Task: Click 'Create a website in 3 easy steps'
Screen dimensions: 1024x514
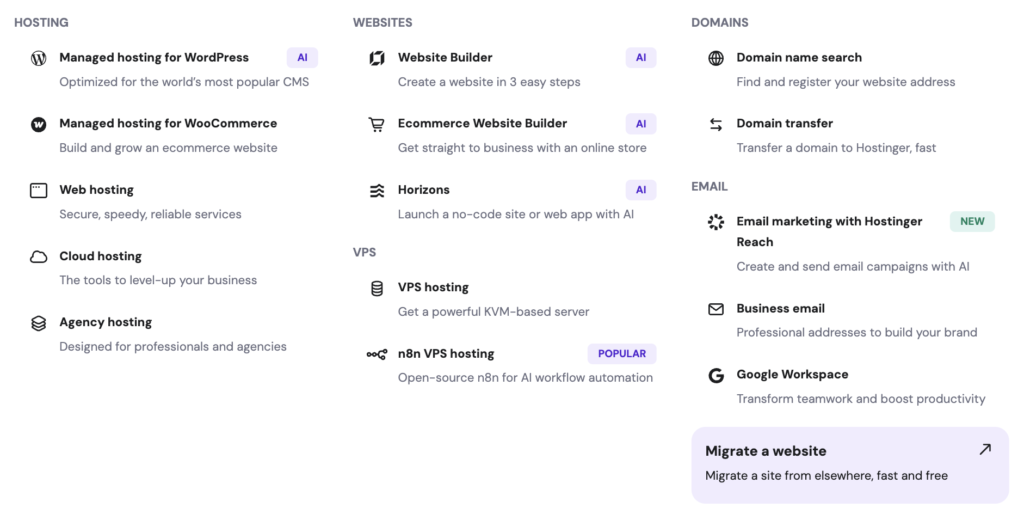Action: click(x=489, y=82)
